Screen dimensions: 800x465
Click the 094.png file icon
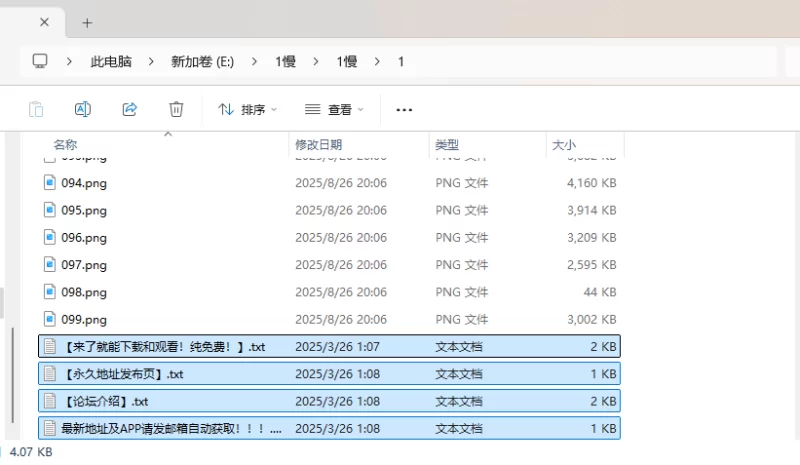coord(49,182)
